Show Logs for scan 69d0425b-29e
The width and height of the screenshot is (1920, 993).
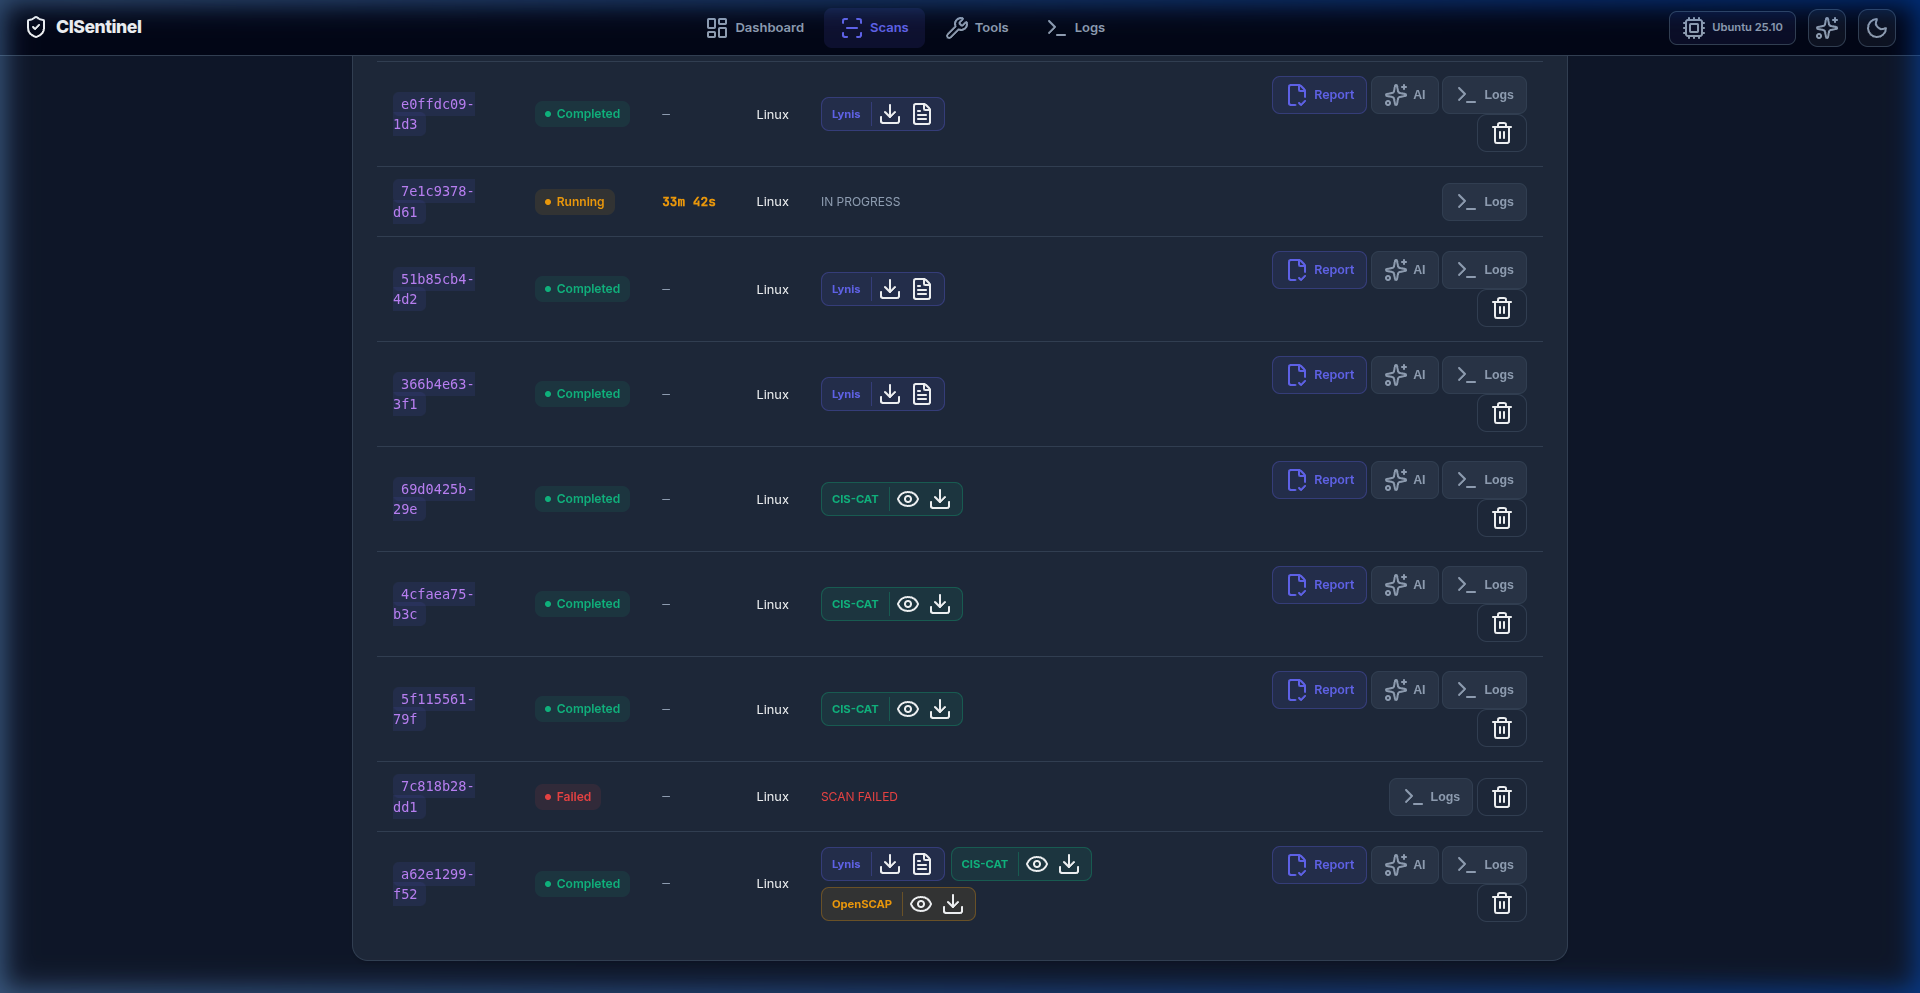pyautogui.click(x=1485, y=480)
